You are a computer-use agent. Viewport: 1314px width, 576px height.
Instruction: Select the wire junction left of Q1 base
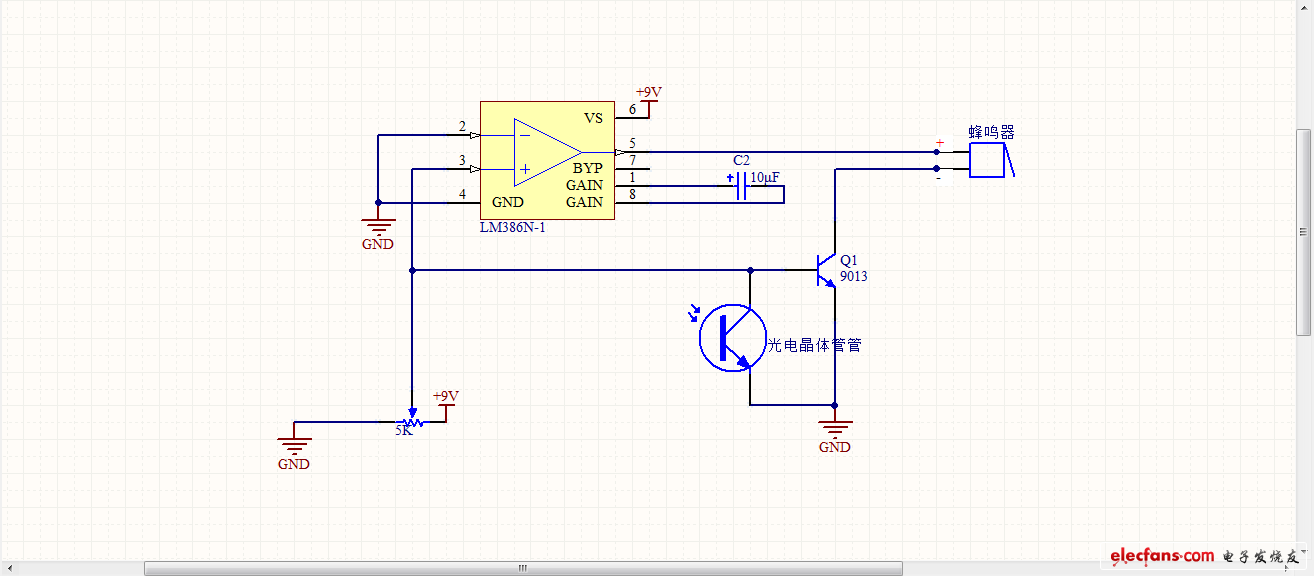(751, 270)
